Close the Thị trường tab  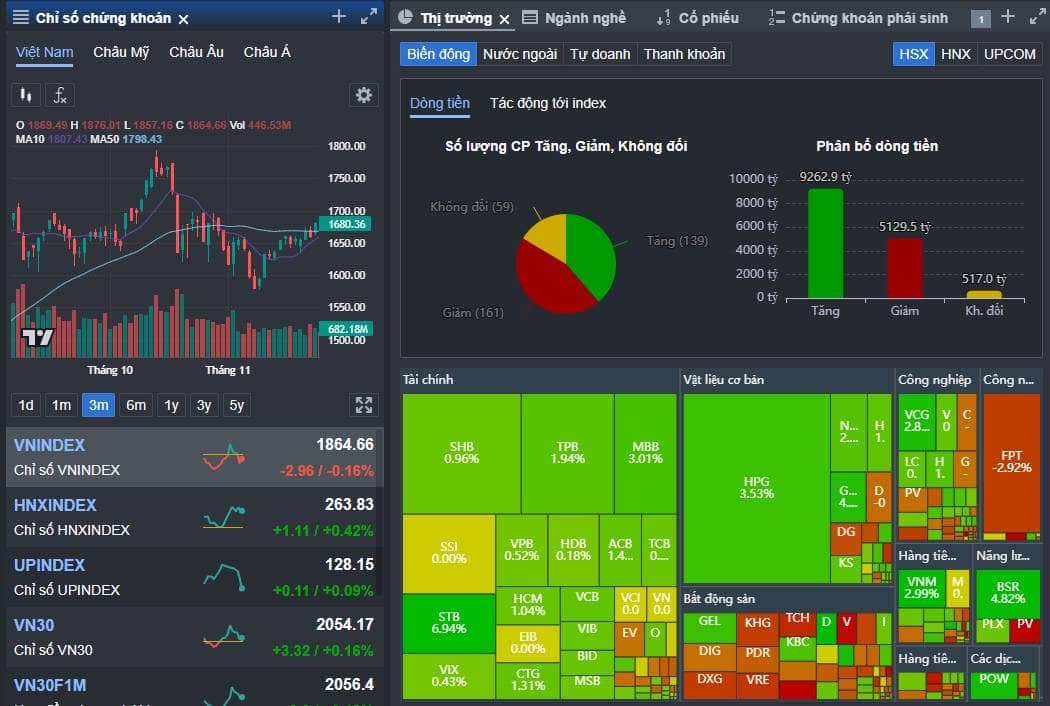(x=505, y=19)
